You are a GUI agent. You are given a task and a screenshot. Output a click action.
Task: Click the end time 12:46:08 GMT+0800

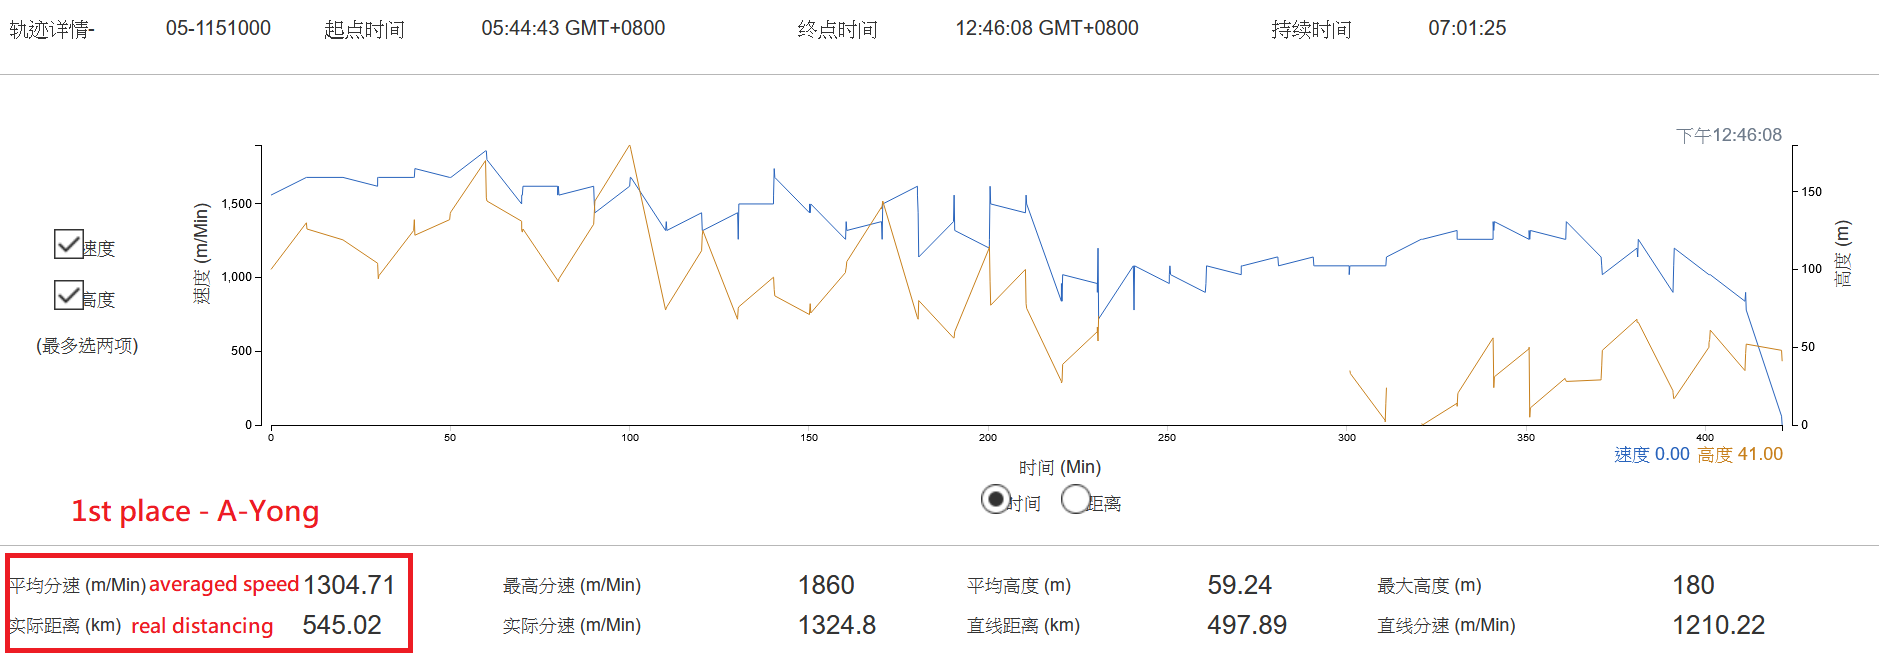[1046, 28]
